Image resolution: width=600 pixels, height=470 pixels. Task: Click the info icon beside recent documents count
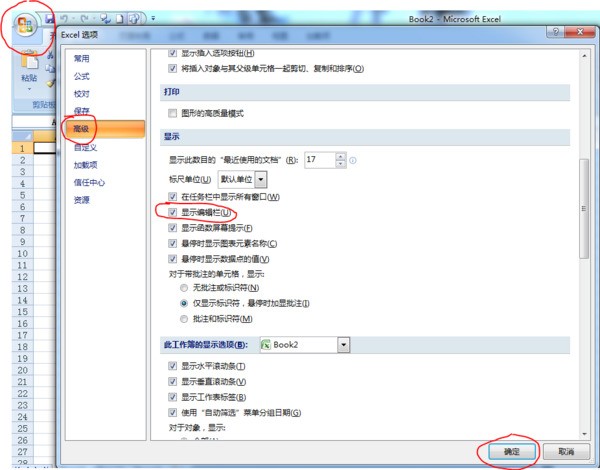pyautogui.click(x=353, y=160)
